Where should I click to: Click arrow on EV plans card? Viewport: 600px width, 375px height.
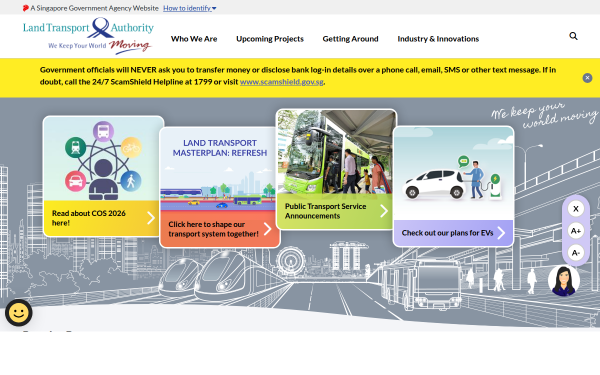tap(501, 233)
